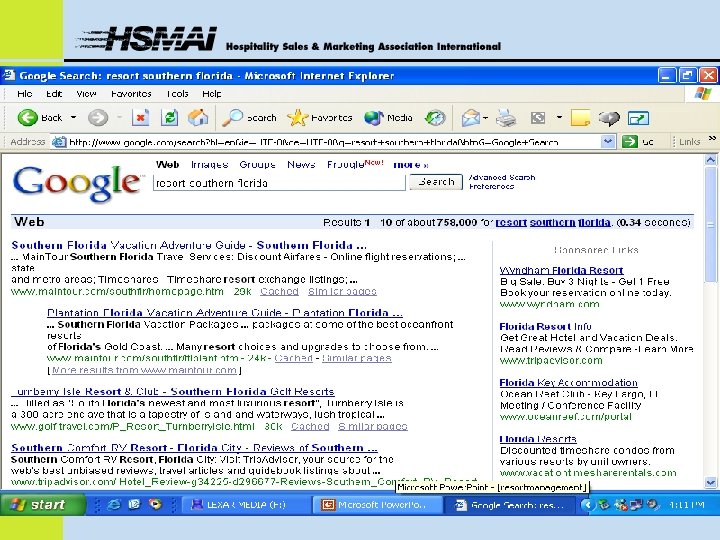Click More results from www.maintour.com
Image resolution: width=720 pixels, height=540 pixels.
144,370
